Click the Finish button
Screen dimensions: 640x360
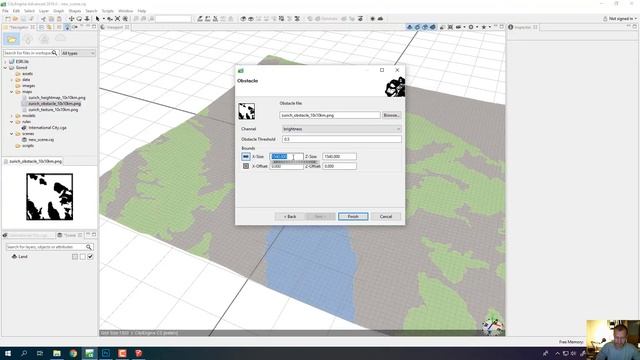coord(353,216)
